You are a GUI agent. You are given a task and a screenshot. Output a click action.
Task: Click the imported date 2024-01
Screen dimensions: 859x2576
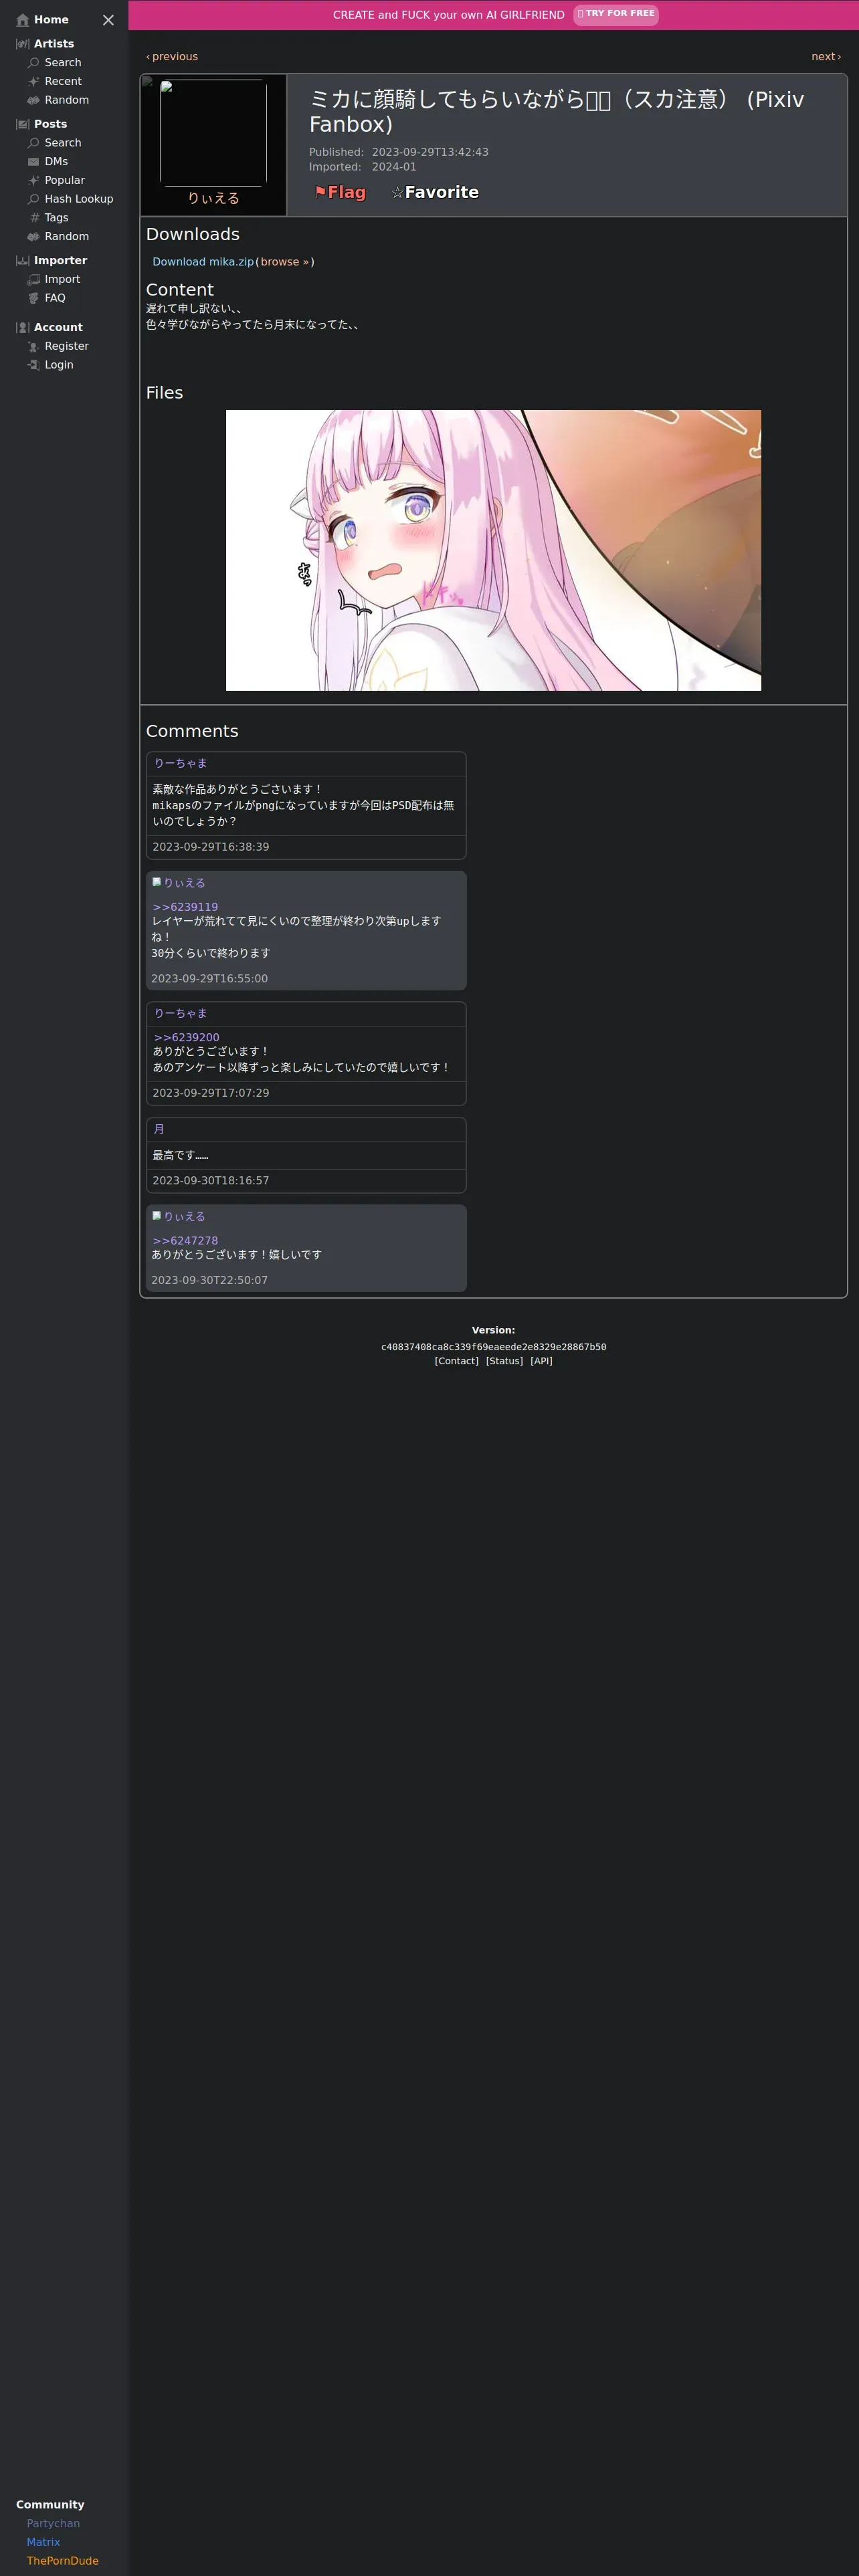tap(394, 167)
